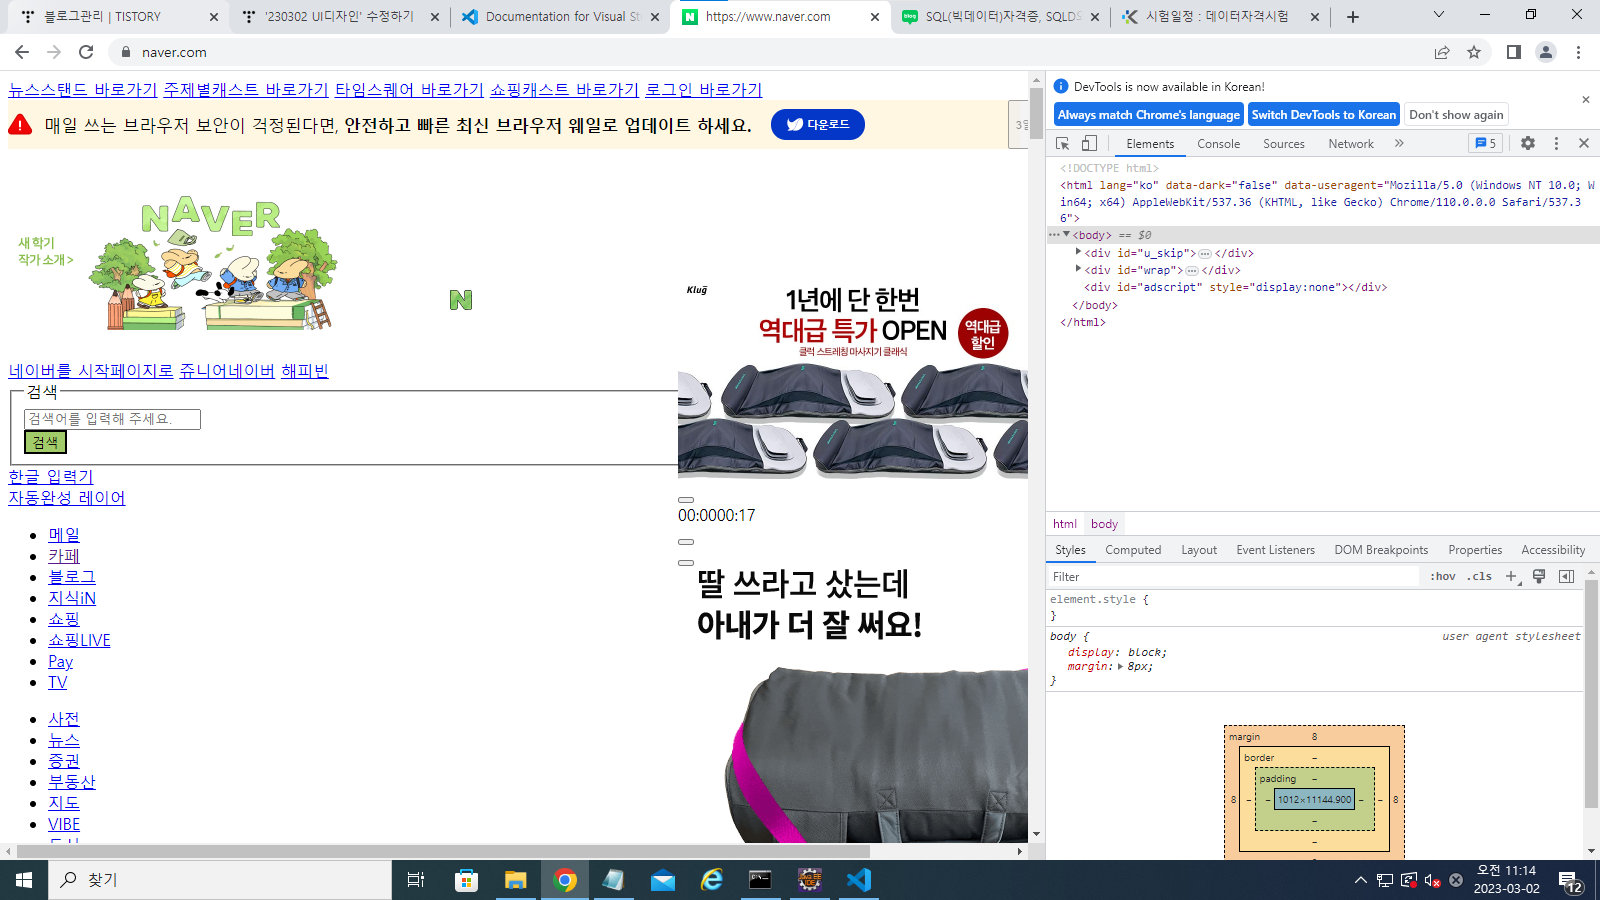This screenshot has height=900, width=1600.
Task: Switch to the Network tab
Action: coord(1351,144)
